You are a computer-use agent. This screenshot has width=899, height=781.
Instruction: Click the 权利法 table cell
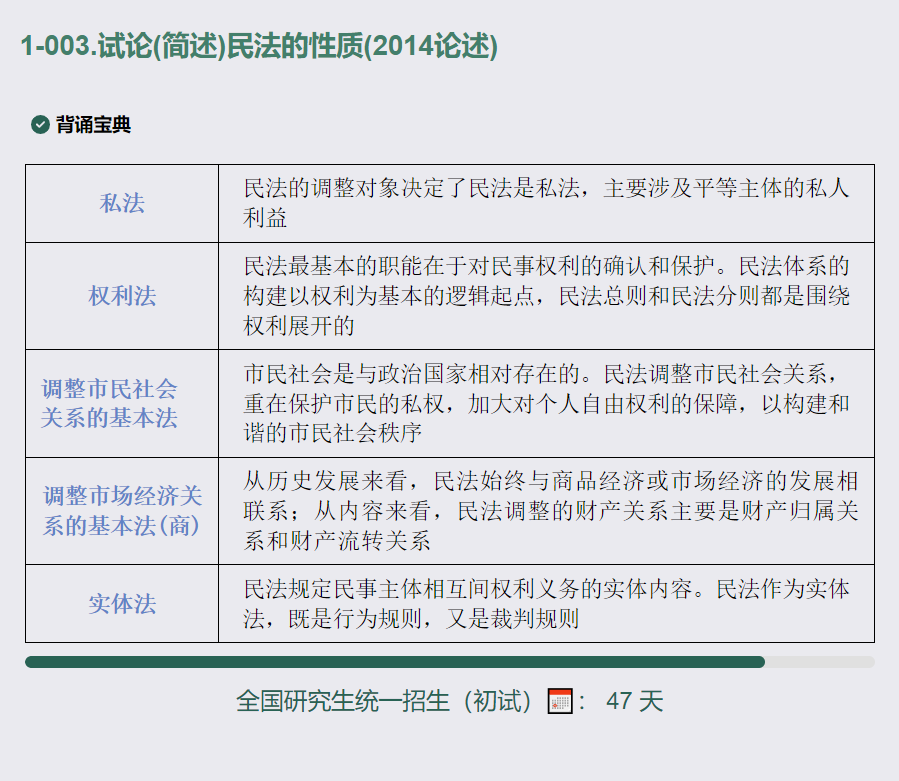[x=122, y=296]
